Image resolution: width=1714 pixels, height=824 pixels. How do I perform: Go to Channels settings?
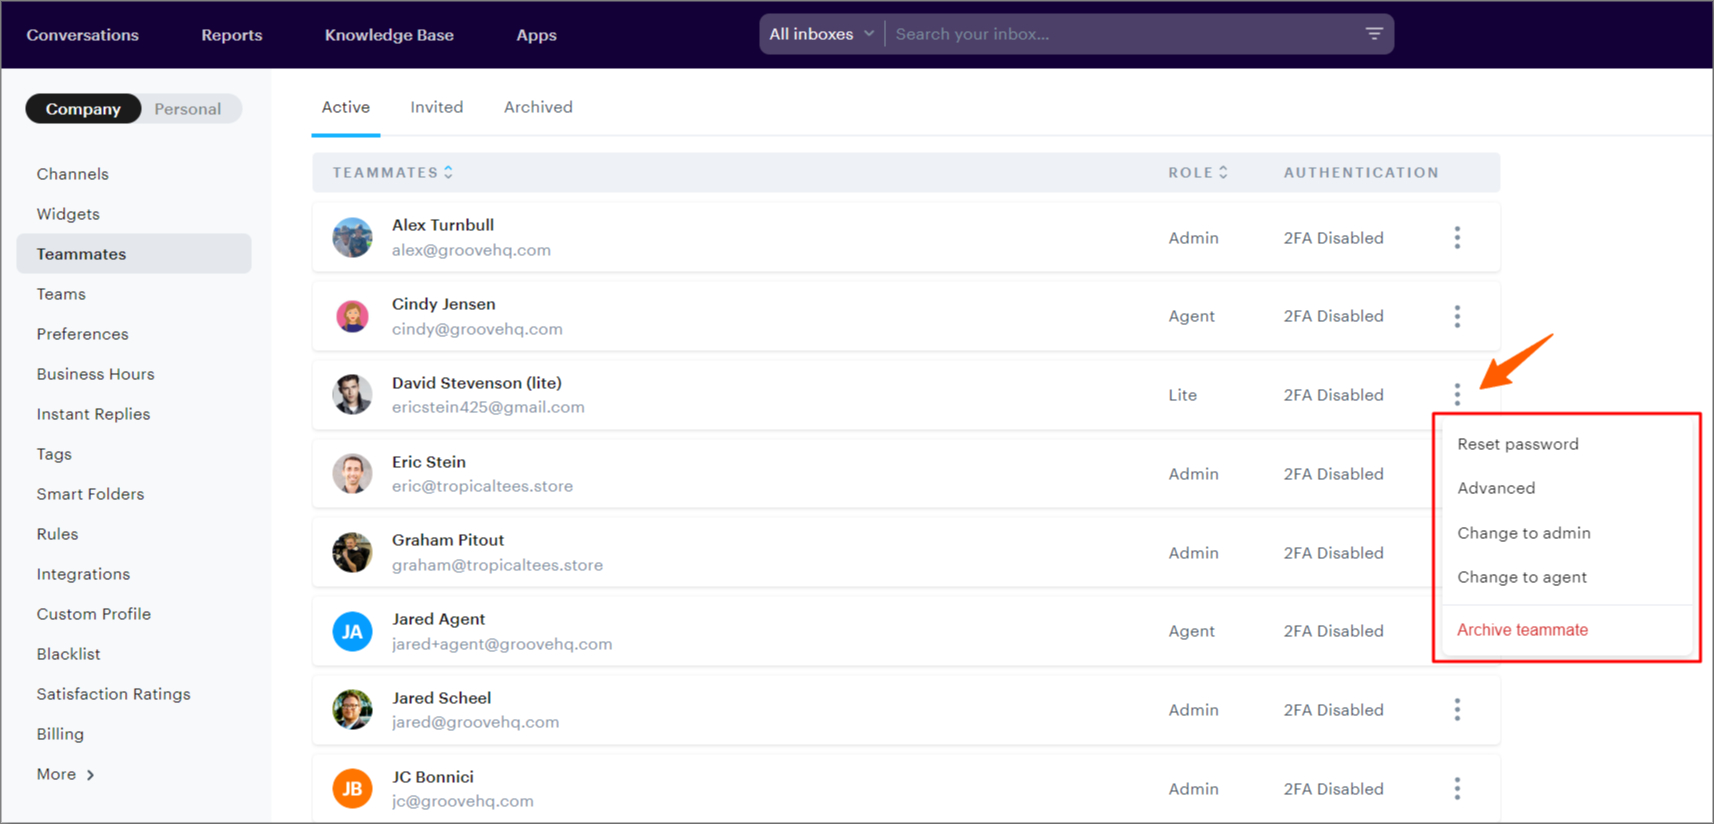[73, 174]
